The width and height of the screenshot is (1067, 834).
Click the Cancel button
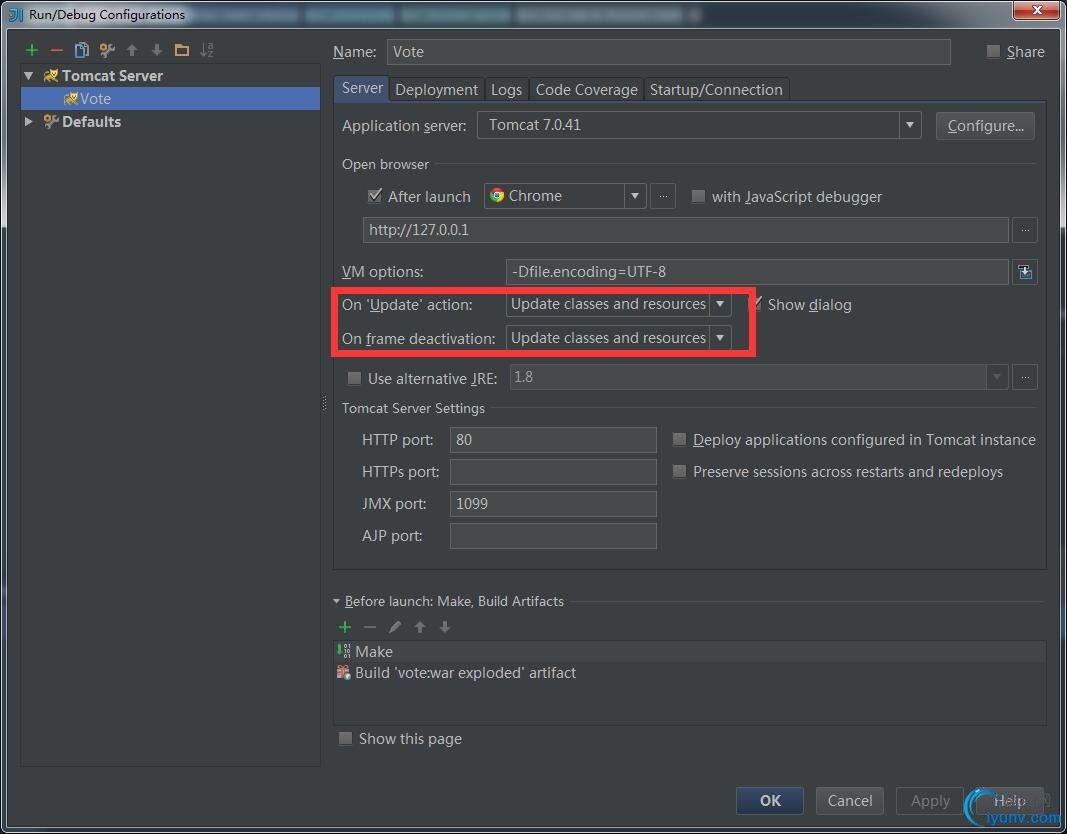point(850,801)
